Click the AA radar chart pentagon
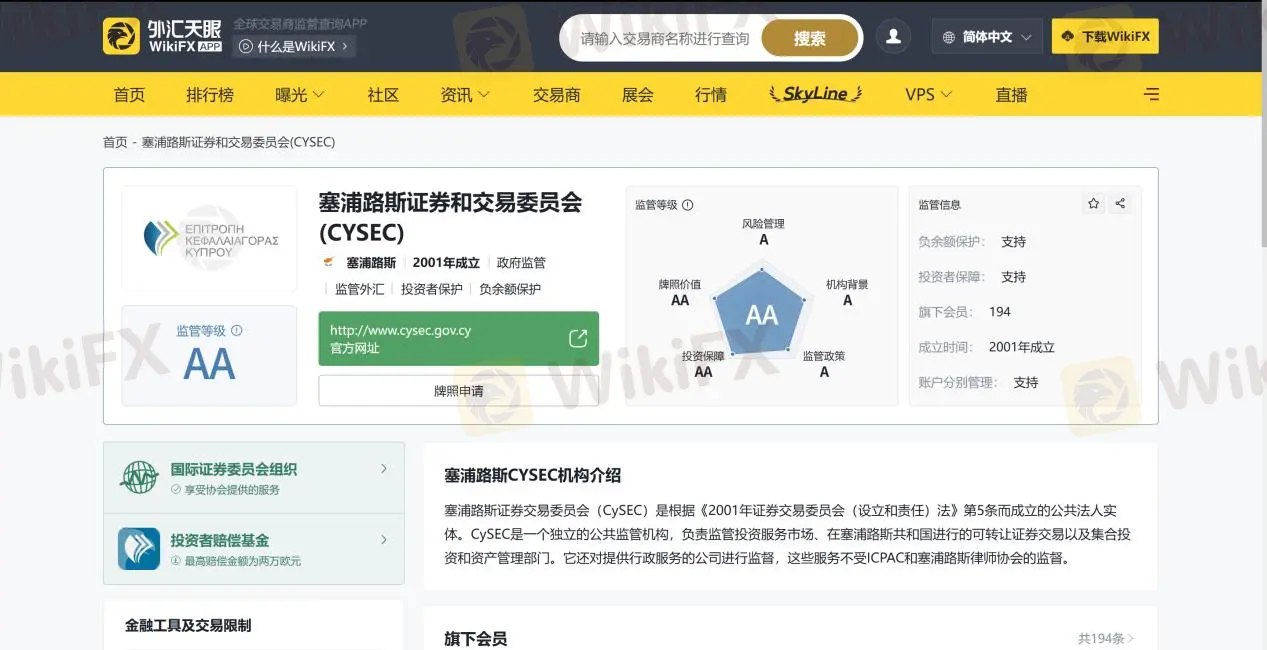 (x=762, y=314)
